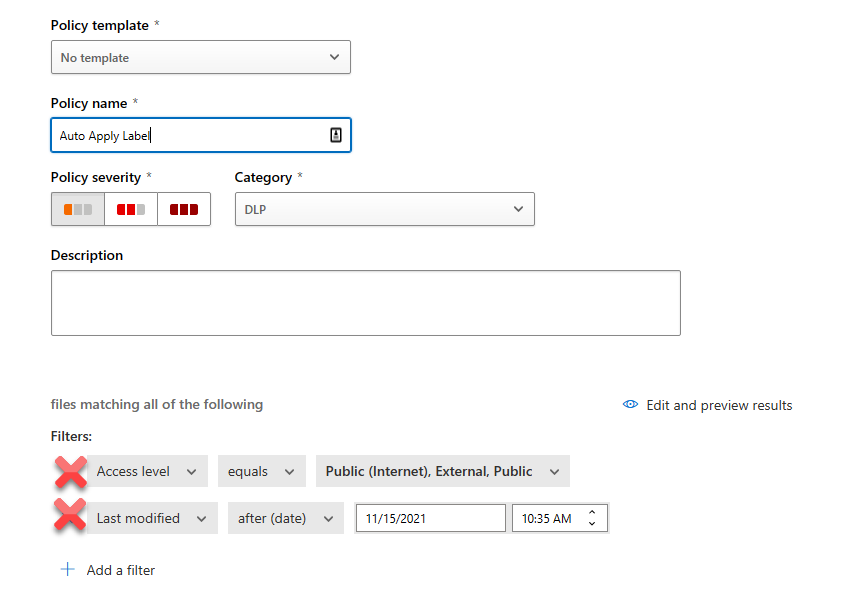Click the autofill icon in Policy name field

[x=336, y=135]
